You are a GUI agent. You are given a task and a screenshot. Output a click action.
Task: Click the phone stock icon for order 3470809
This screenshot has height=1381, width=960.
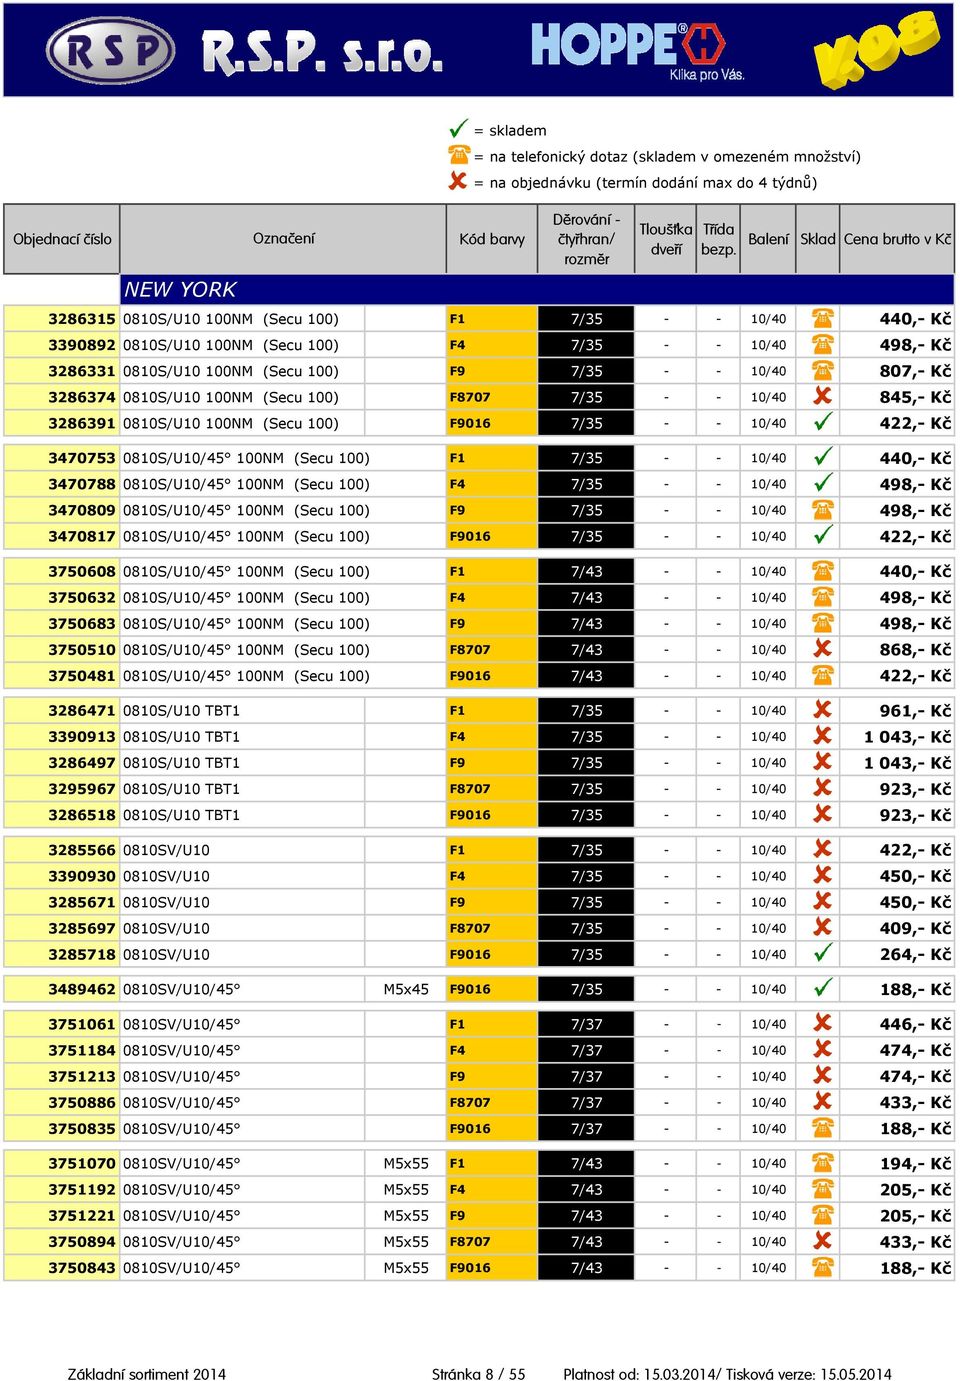coord(822,509)
